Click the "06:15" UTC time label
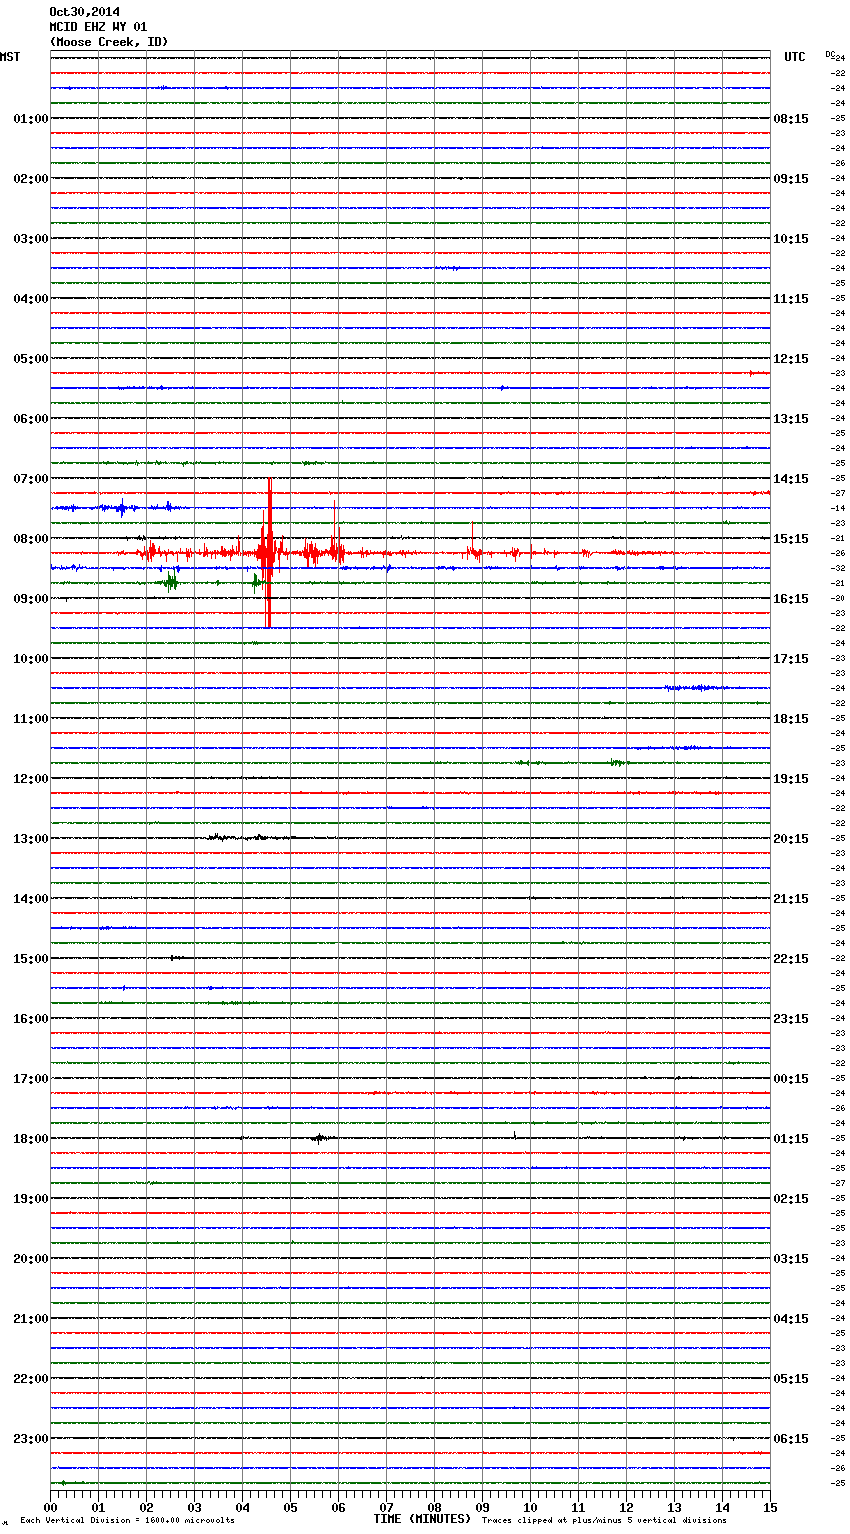Screen dimensions: 850x1534 click(791, 1439)
